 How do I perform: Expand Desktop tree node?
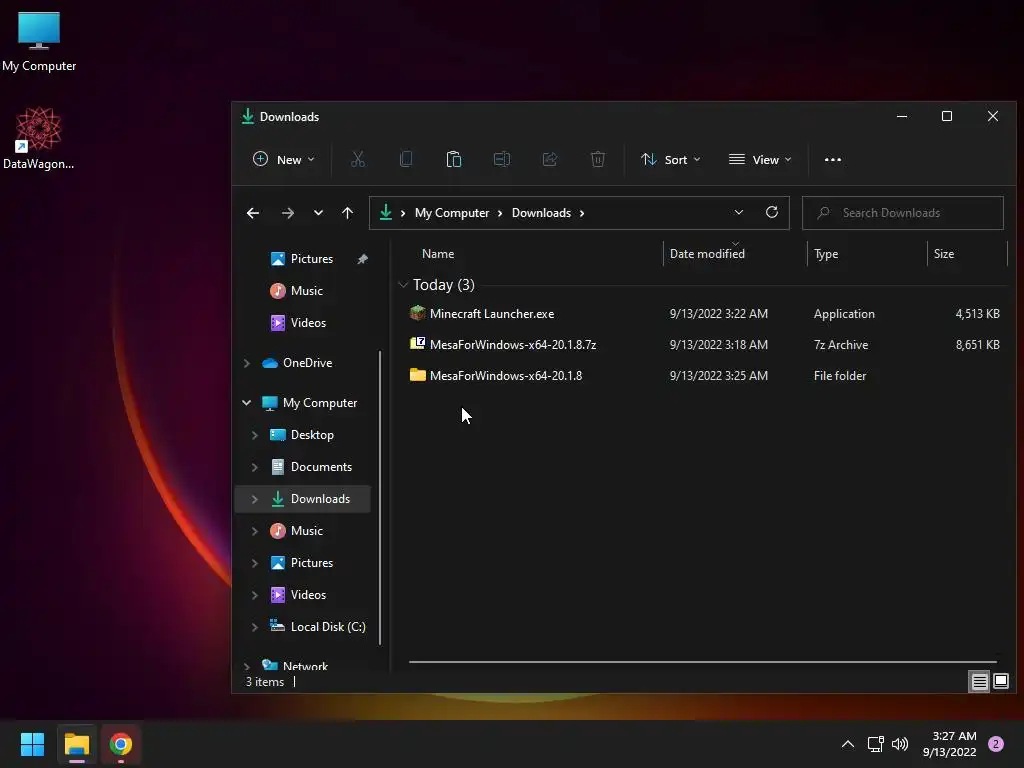255,435
